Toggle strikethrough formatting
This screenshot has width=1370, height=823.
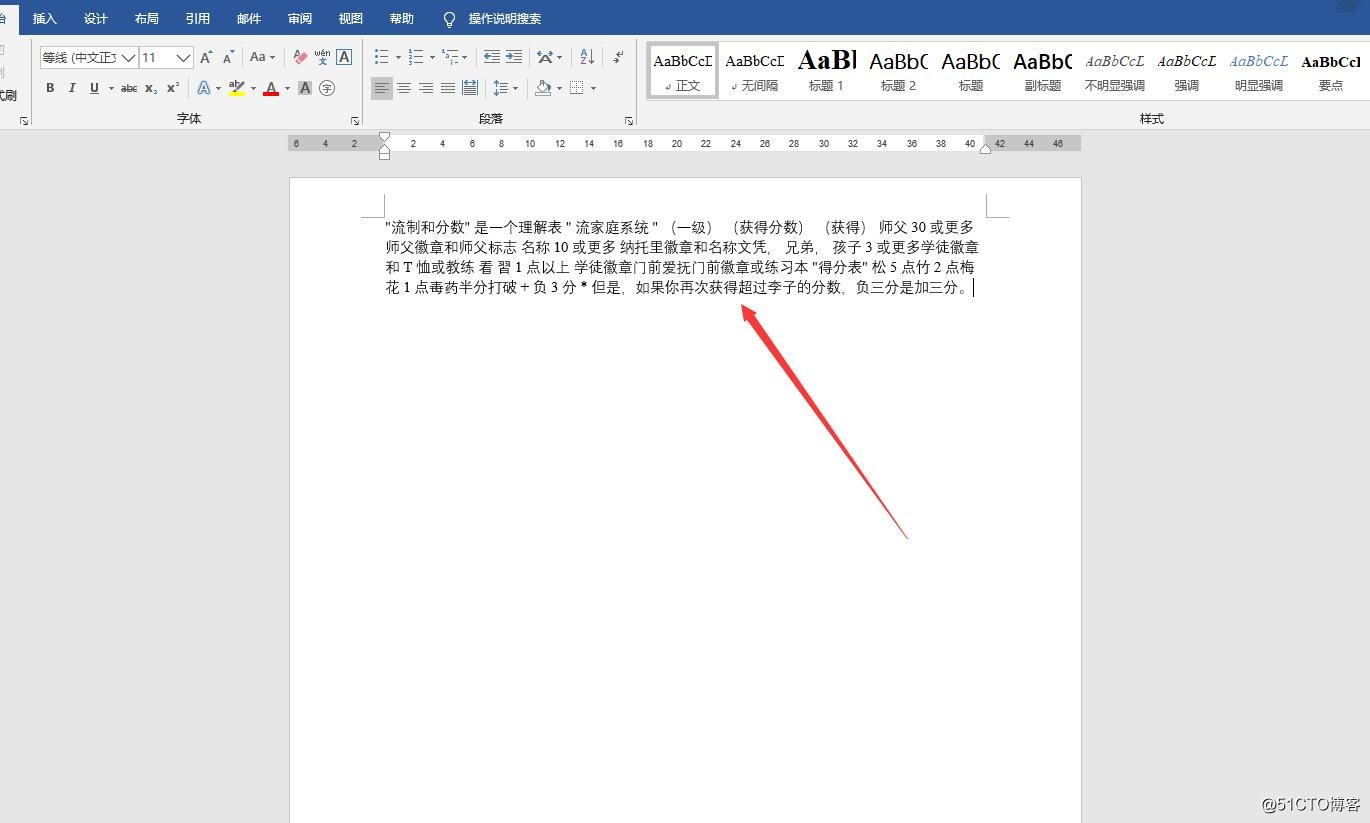(x=129, y=88)
